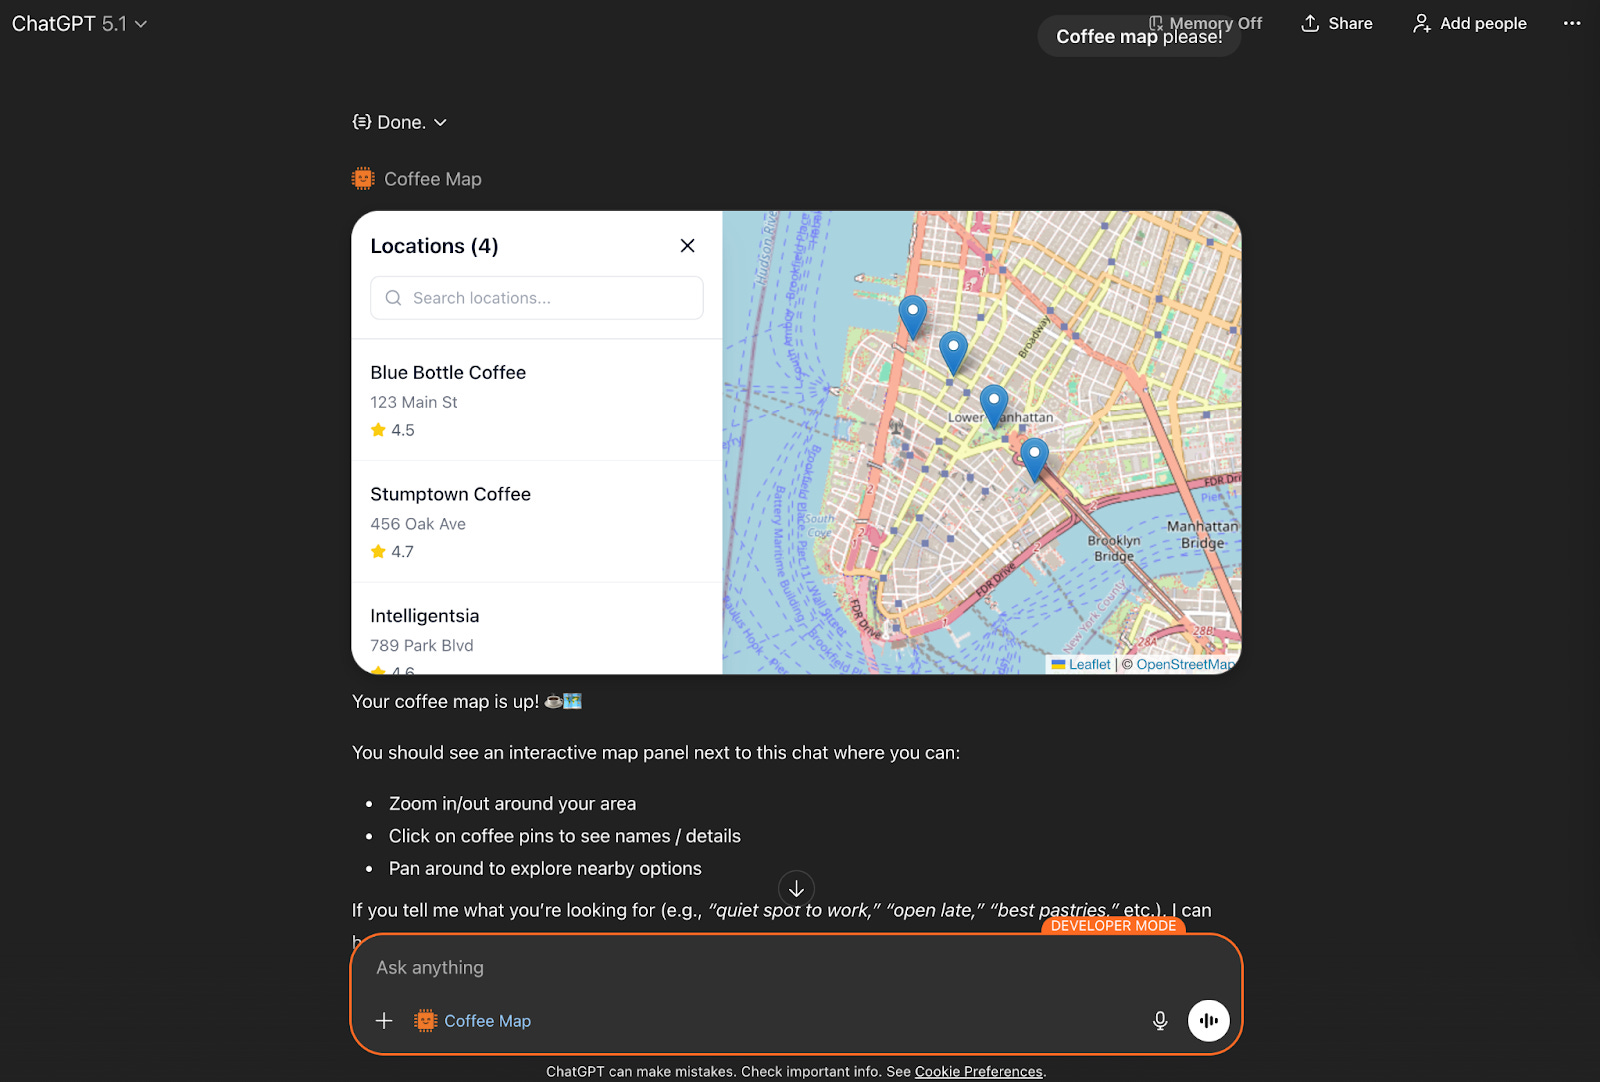This screenshot has height=1082, width=1600.
Task: Close the Locations panel with the X
Action: 687,246
